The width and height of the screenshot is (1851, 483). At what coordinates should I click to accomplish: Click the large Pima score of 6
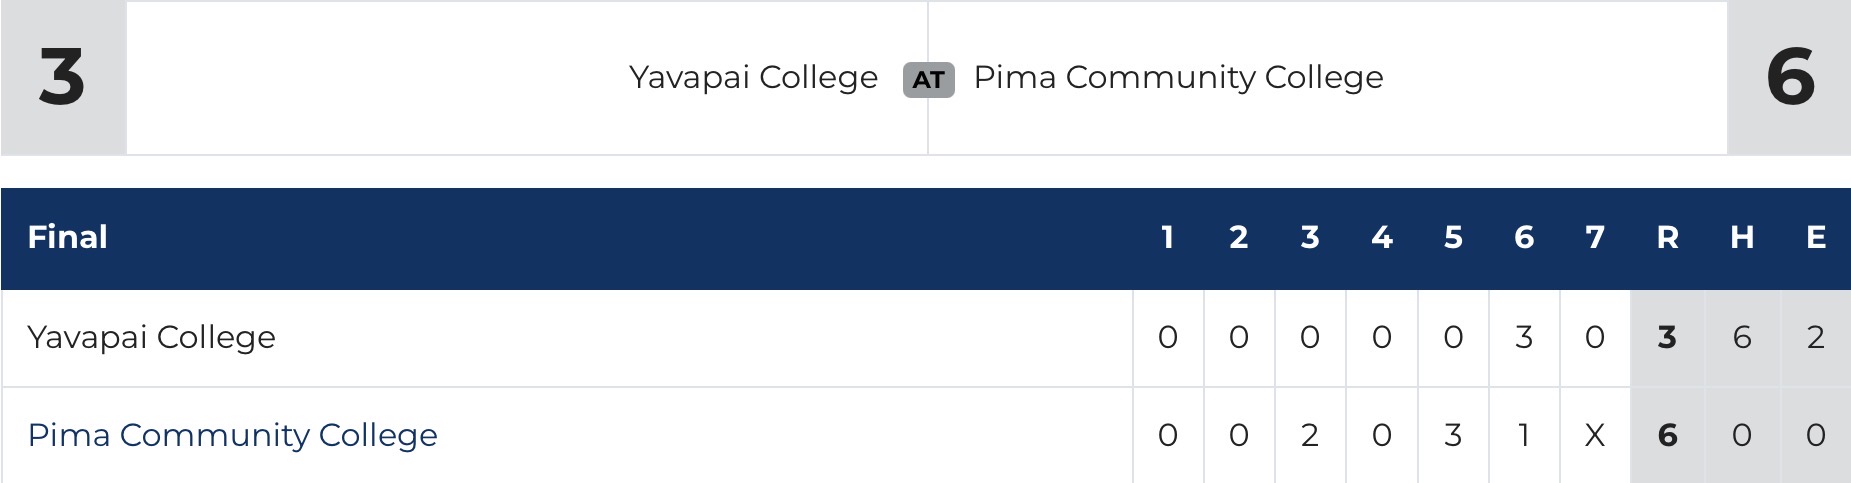click(1790, 77)
